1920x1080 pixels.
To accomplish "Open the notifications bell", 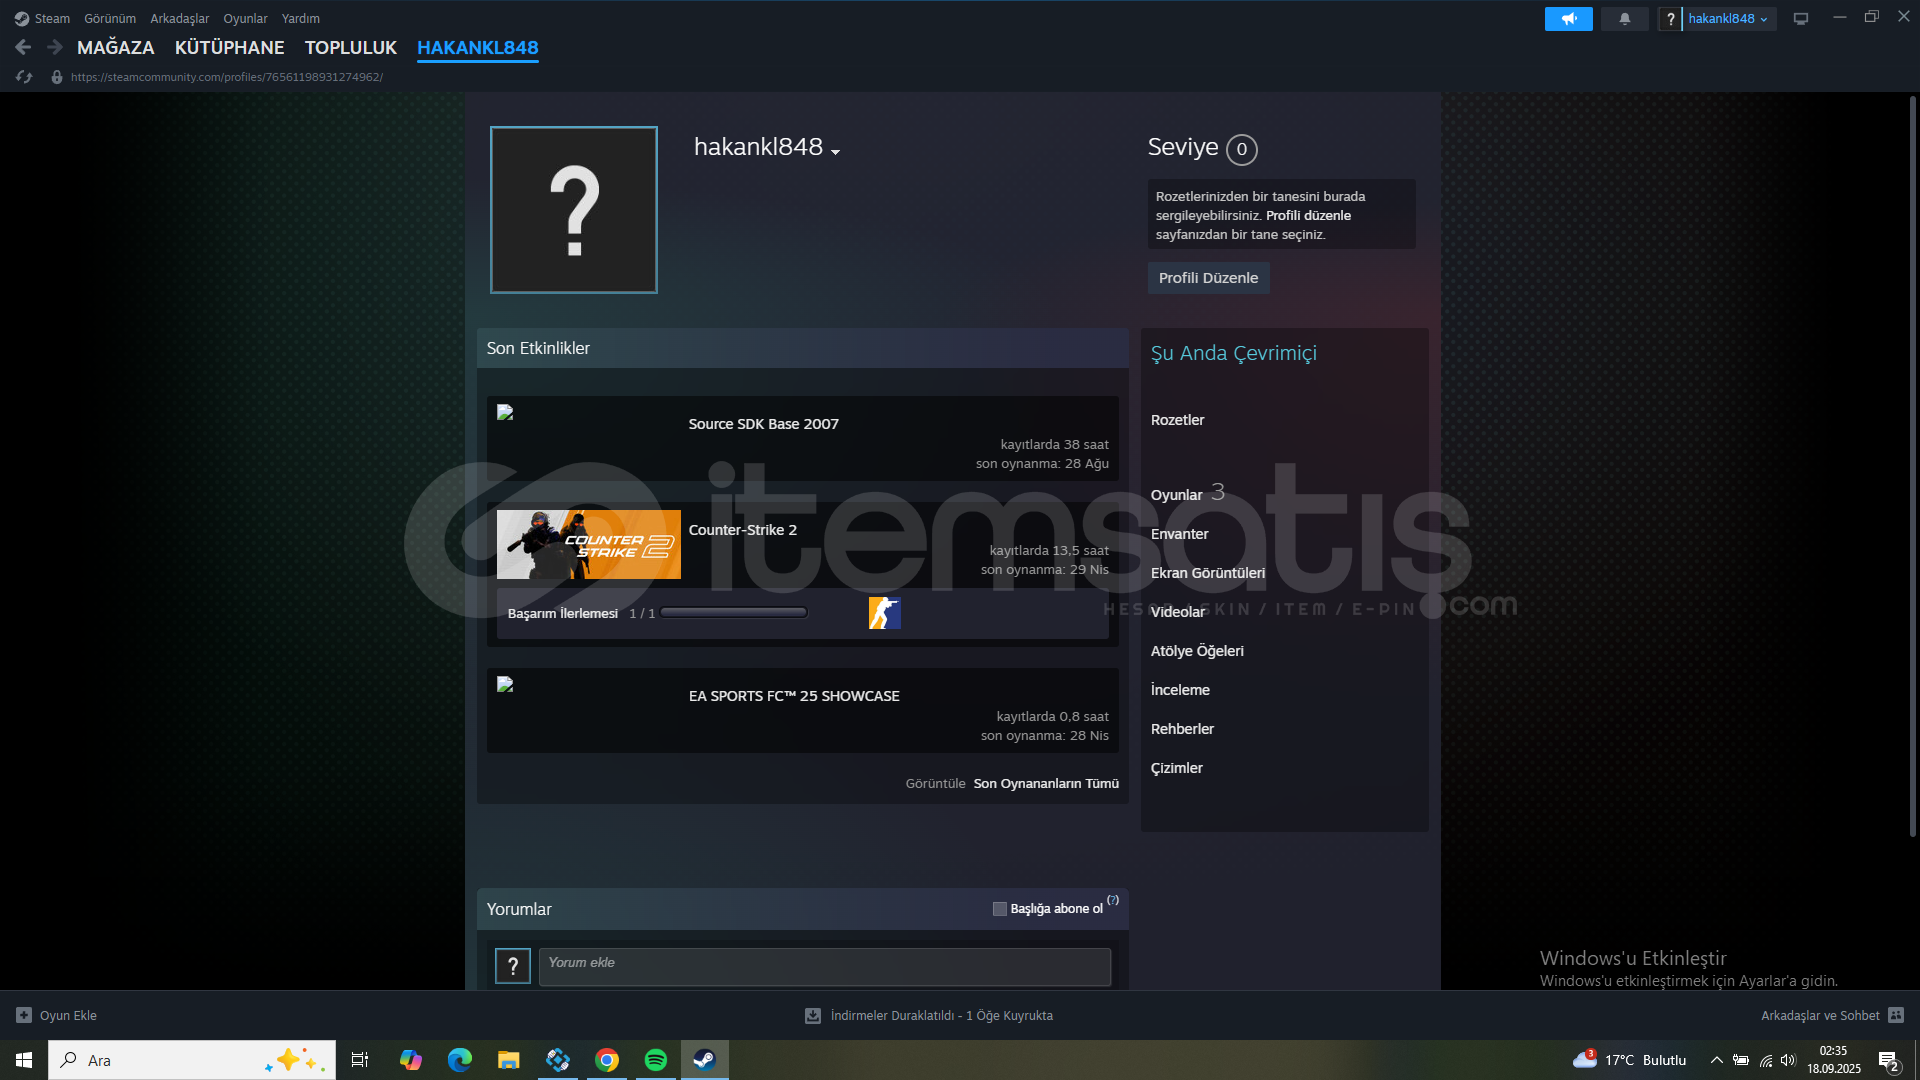I will coord(1624,19).
